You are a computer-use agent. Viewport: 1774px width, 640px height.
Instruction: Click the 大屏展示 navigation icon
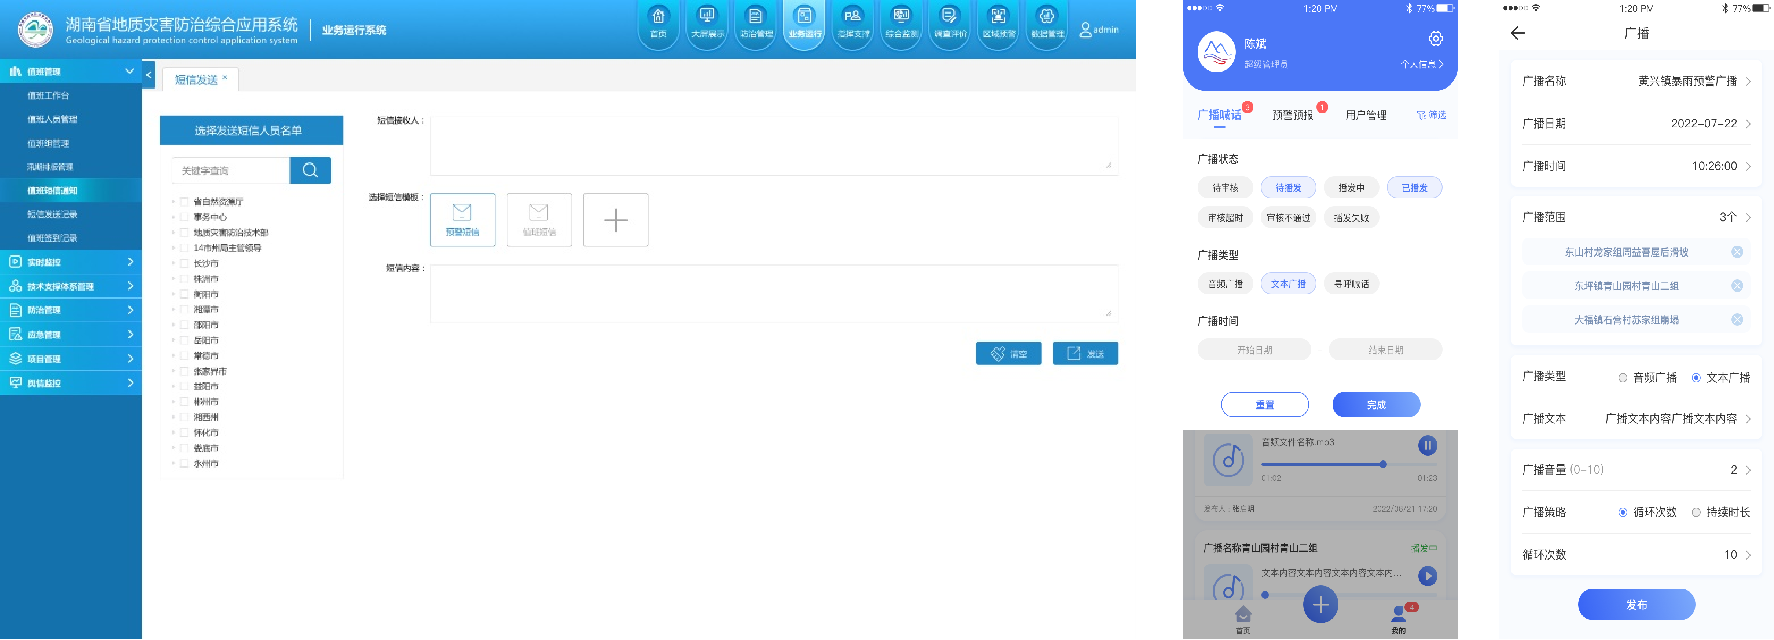click(x=707, y=22)
